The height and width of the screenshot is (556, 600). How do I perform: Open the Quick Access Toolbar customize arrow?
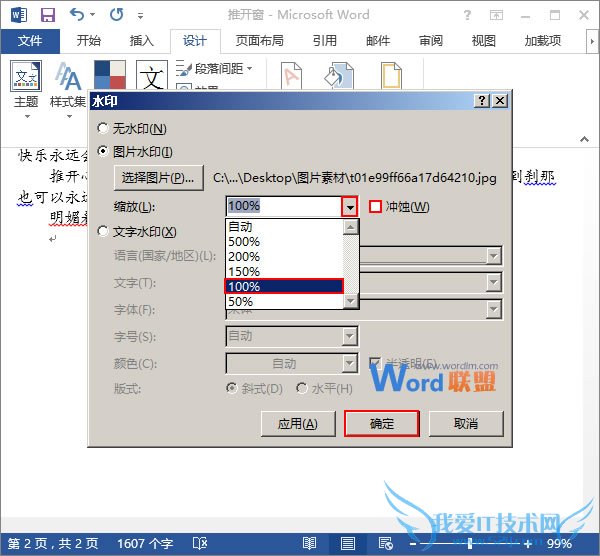[140, 16]
